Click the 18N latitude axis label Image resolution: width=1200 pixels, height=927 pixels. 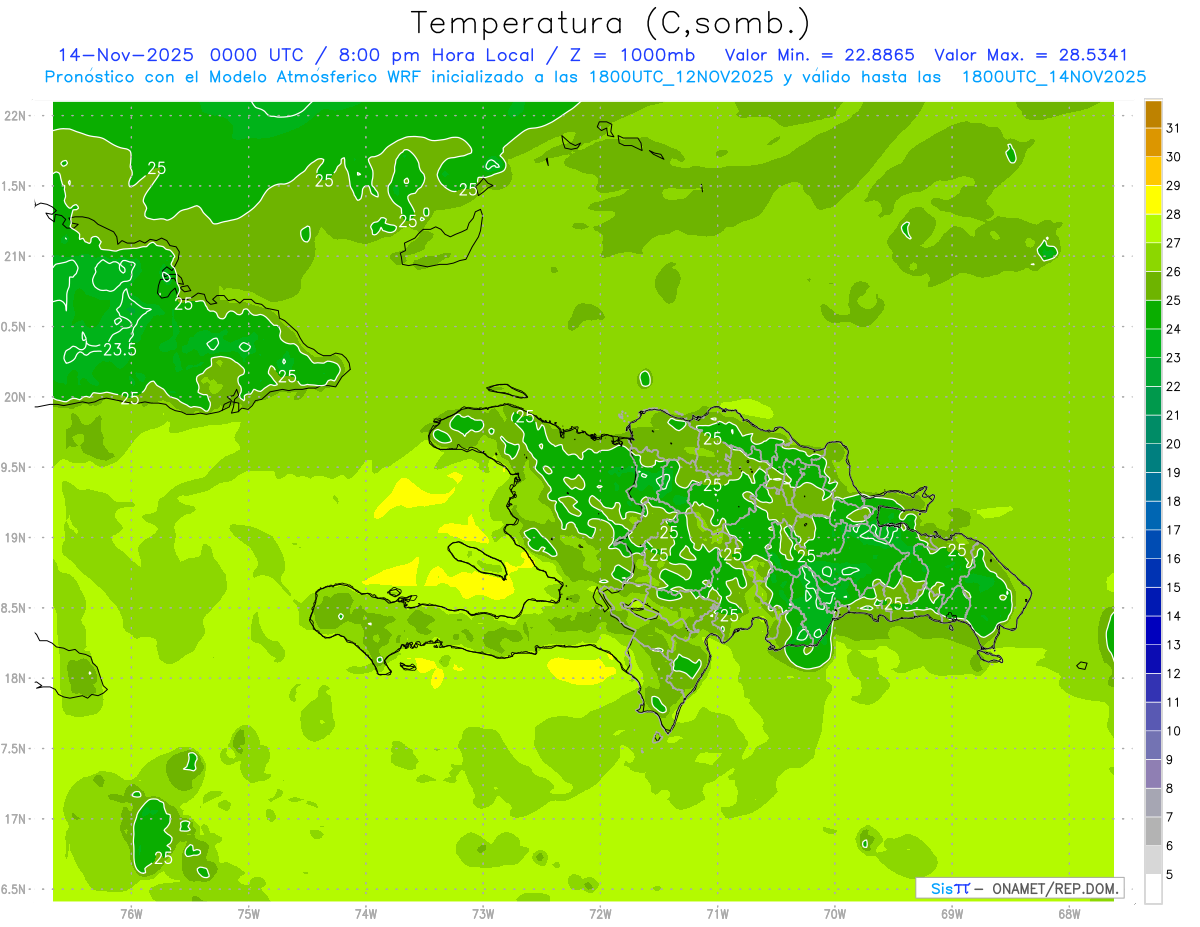point(15,679)
